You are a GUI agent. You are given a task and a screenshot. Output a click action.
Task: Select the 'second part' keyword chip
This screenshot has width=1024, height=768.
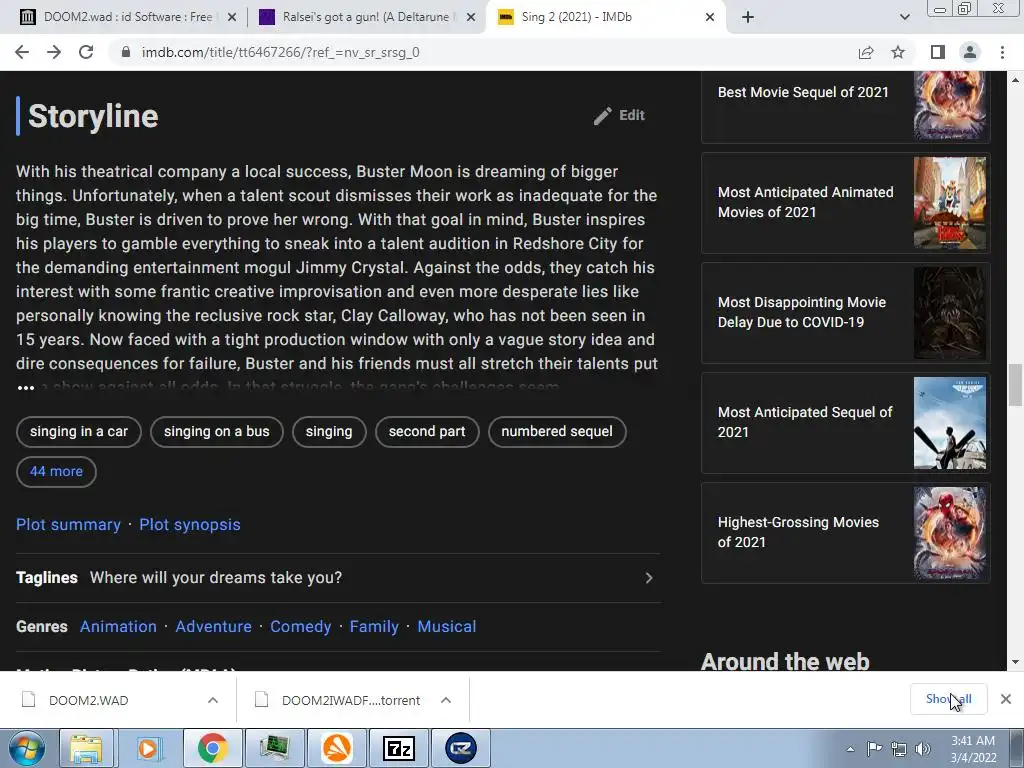point(427,432)
